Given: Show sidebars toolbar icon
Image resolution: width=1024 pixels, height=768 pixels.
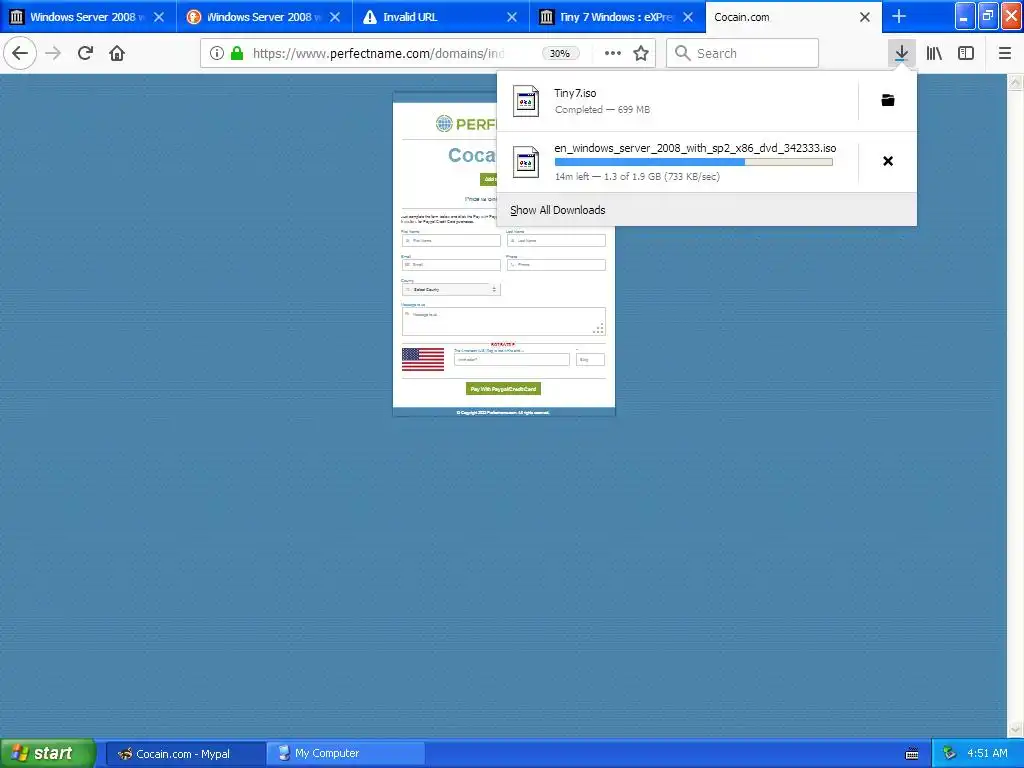Looking at the screenshot, I should point(966,53).
